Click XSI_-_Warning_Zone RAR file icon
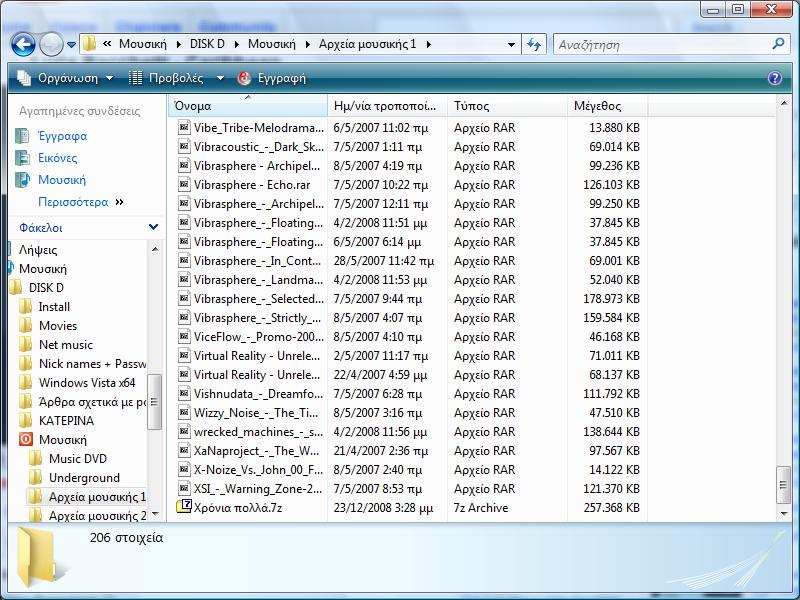 184,488
